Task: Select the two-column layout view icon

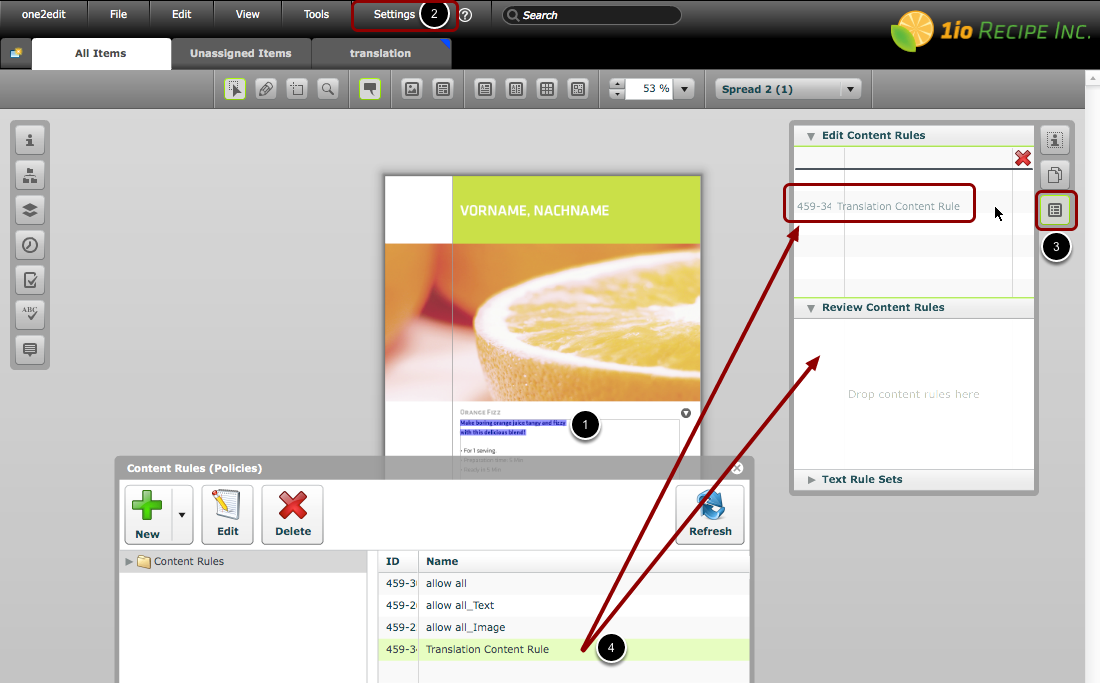Action: 516,89
